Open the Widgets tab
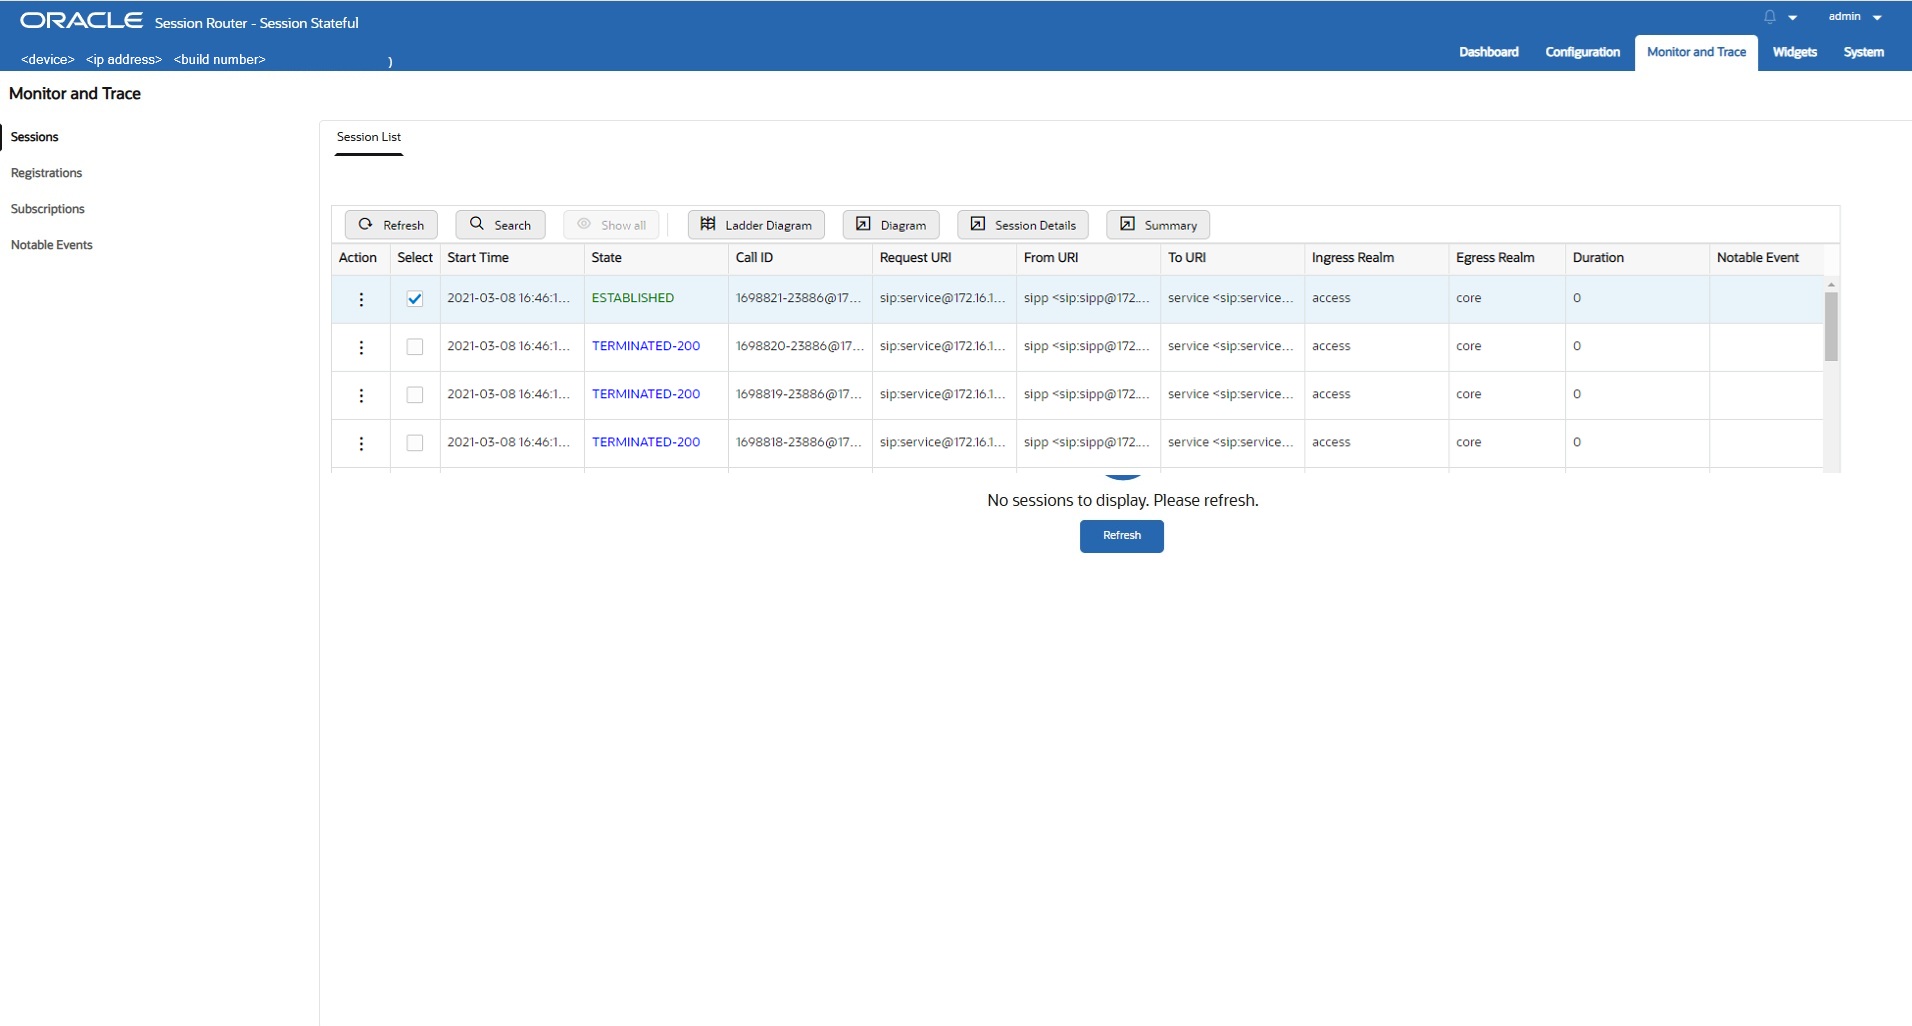The height and width of the screenshot is (1026, 1912). coord(1794,52)
